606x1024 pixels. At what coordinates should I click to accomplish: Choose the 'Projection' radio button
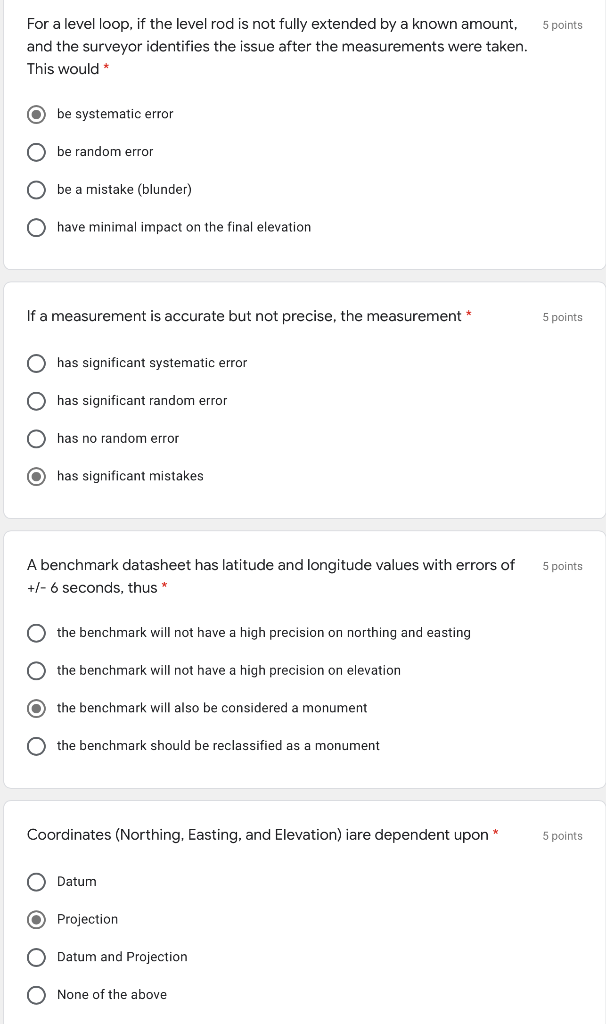pyautogui.click(x=36, y=920)
